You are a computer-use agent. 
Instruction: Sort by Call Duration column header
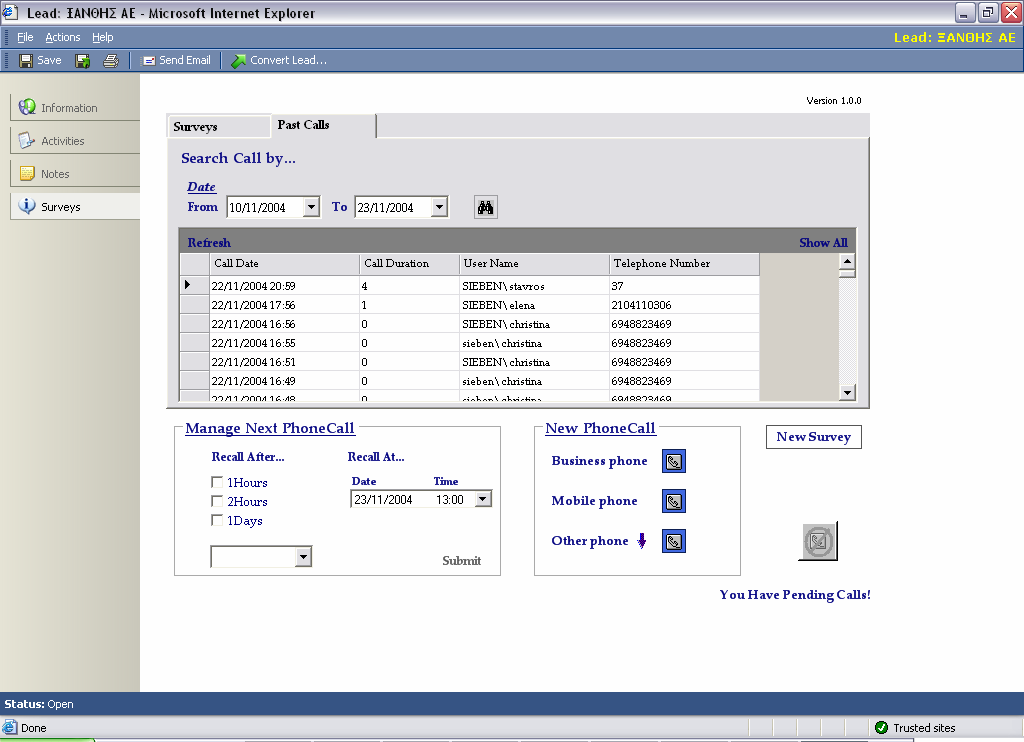pyautogui.click(x=409, y=264)
